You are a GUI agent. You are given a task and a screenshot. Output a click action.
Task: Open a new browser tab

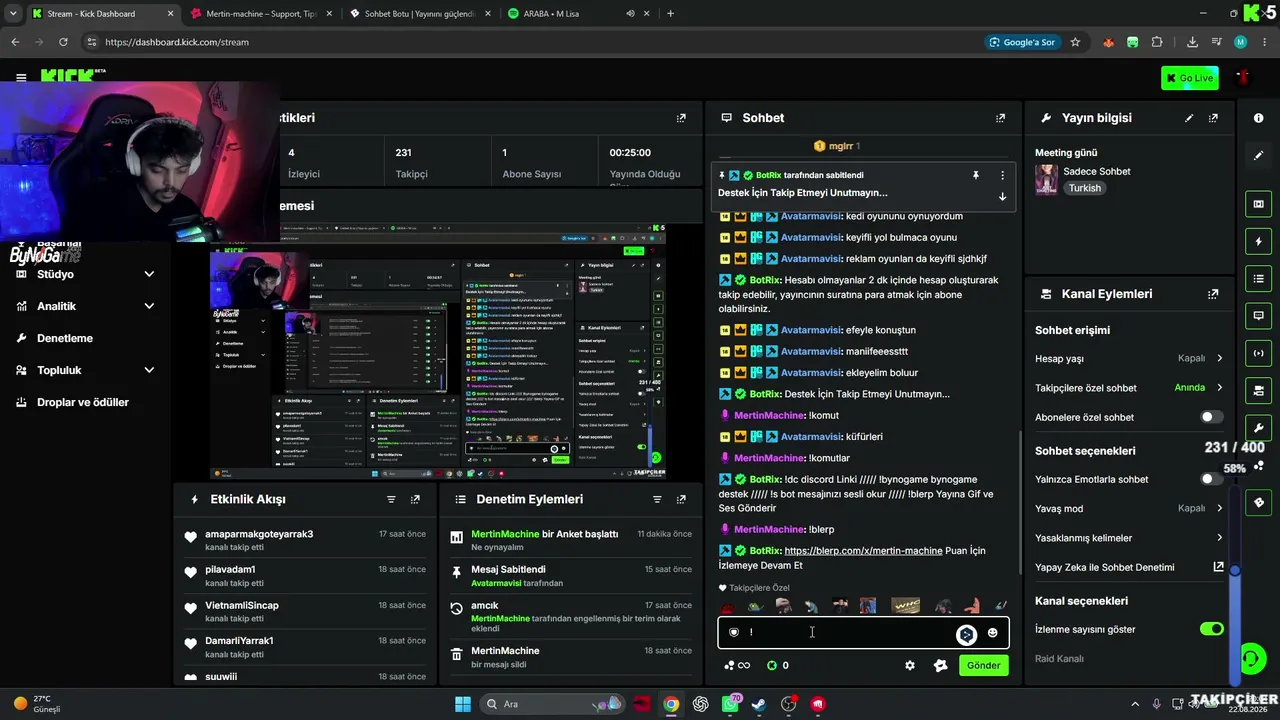click(670, 14)
